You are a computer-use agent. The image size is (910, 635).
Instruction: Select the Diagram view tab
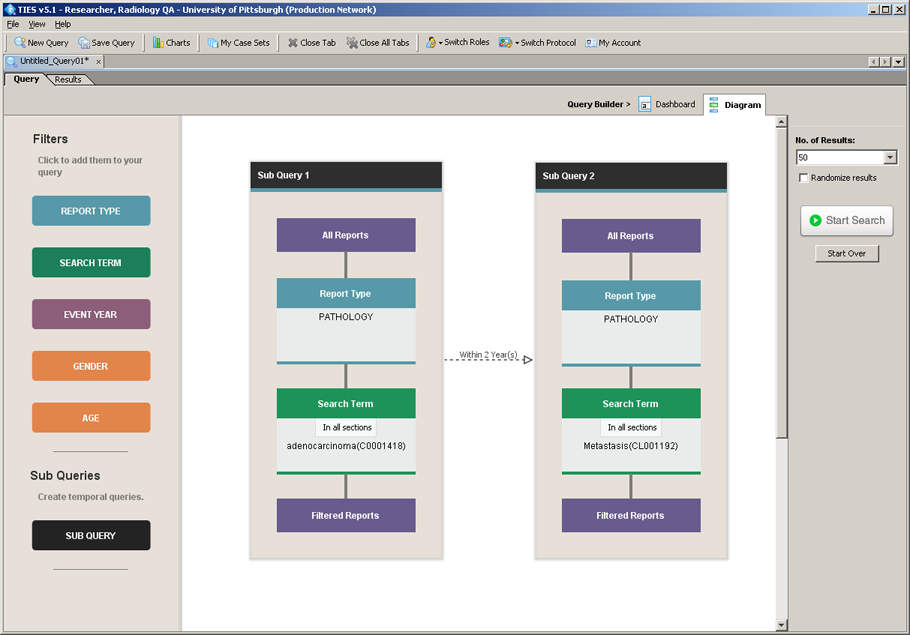pos(735,104)
